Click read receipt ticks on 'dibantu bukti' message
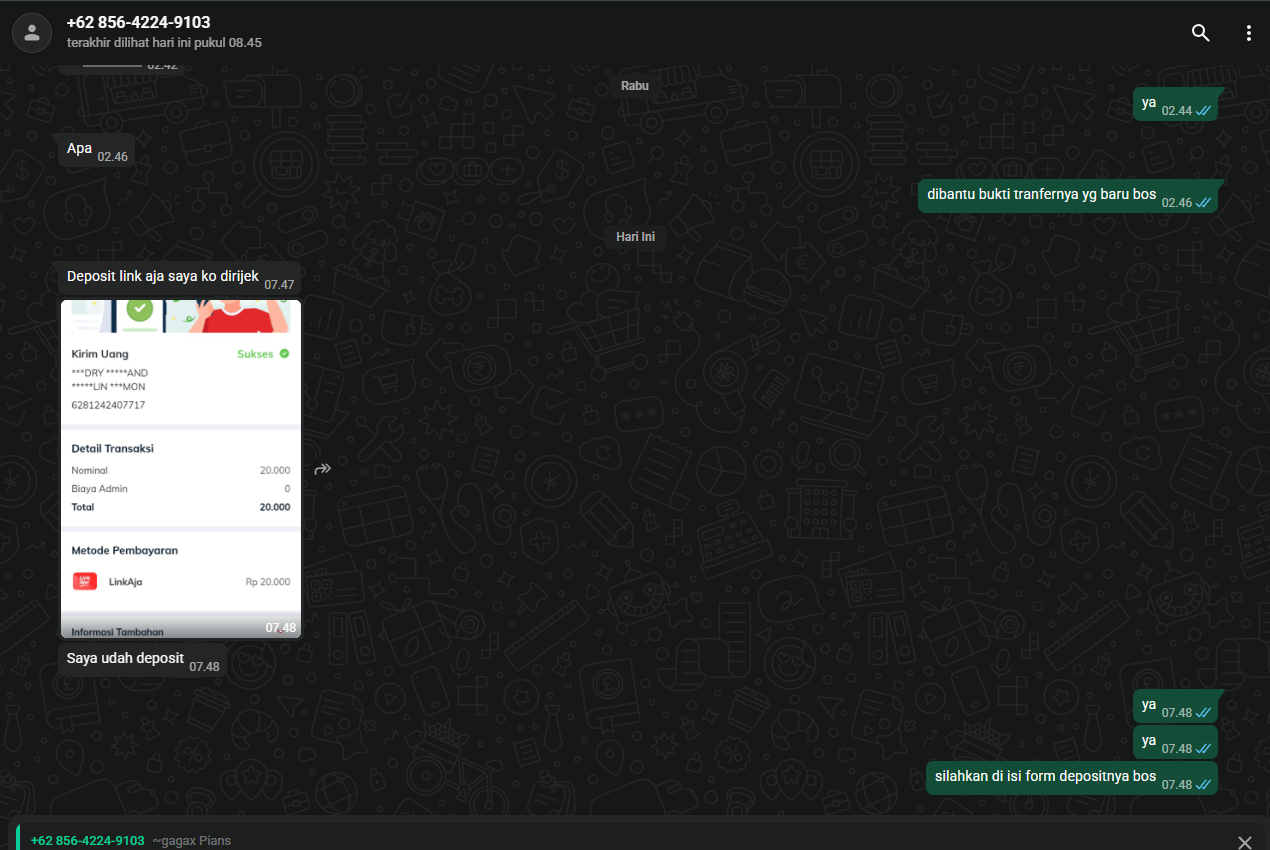Image resolution: width=1270 pixels, height=850 pixels. [1203, 203]
